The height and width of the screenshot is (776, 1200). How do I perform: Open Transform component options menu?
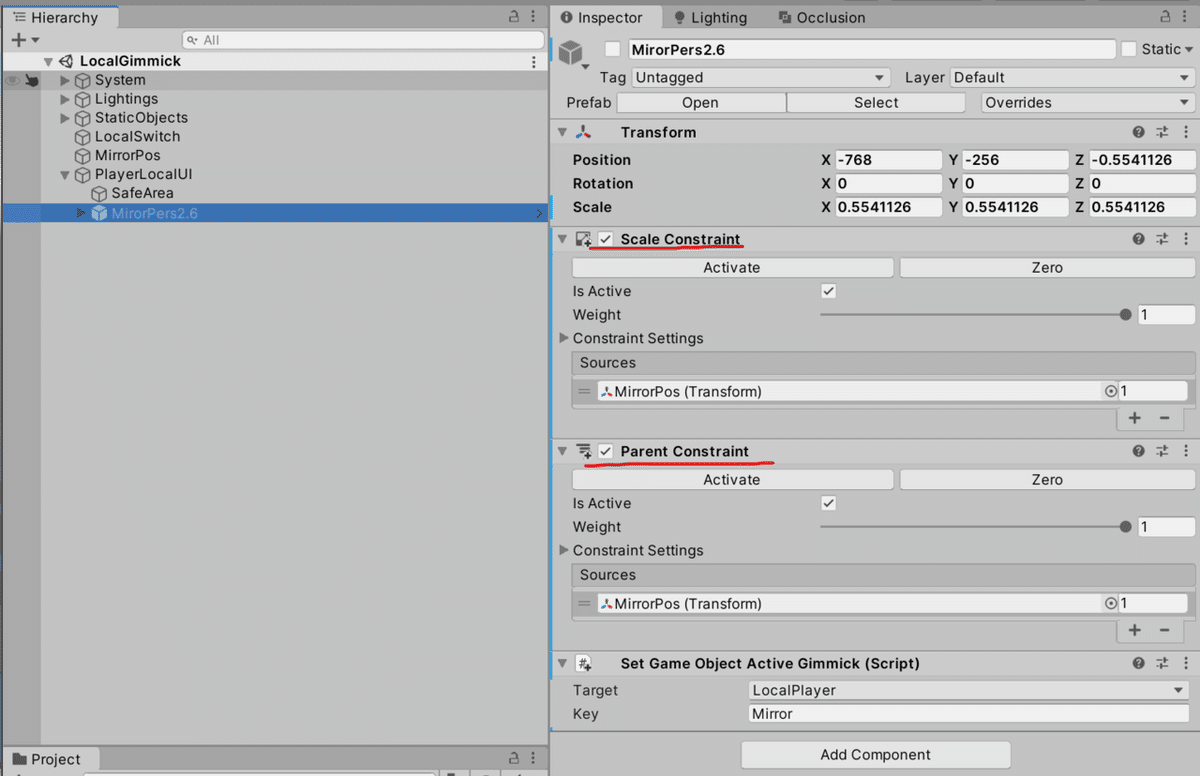click(x=1185, y=132)
